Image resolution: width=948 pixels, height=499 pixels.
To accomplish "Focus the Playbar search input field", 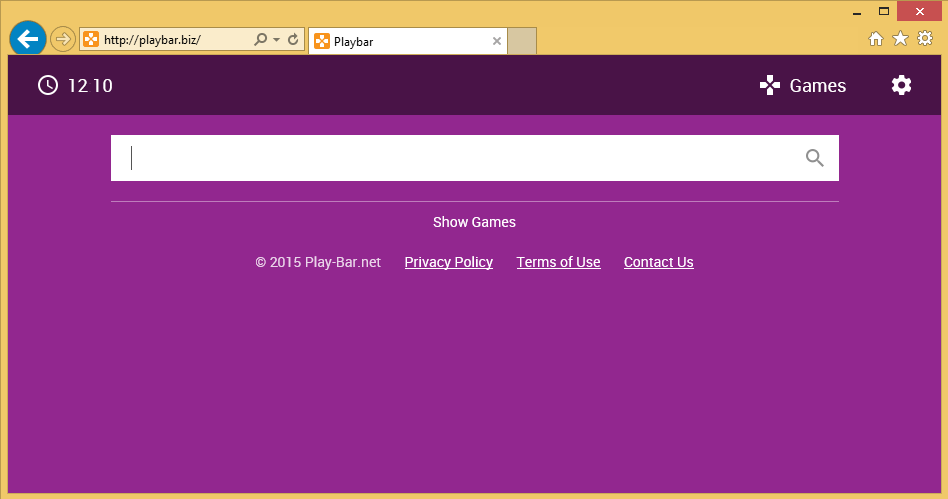I will tap(460, 158).
